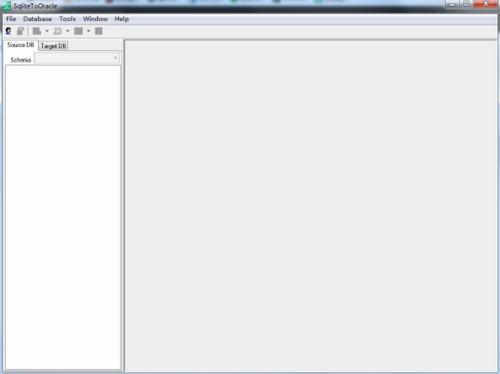Open the Tools menu
Image resolution: width=500 pixels, height=374 pixels.
tap(67, 19)
